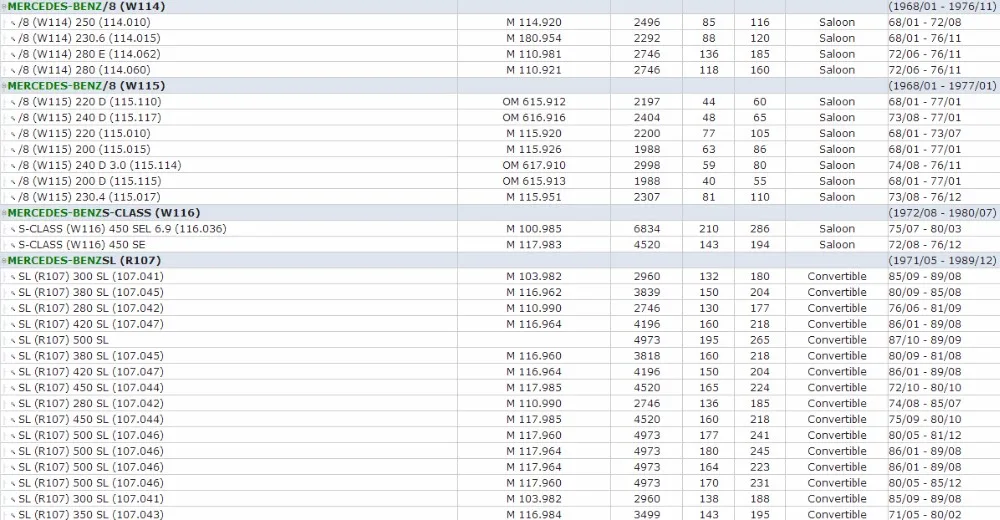The height and width of the screenshot is (520, 1000).
Task: Select S-CLASS (W116) 450 SEL 6.9 row
Action: tap(500, 228)
